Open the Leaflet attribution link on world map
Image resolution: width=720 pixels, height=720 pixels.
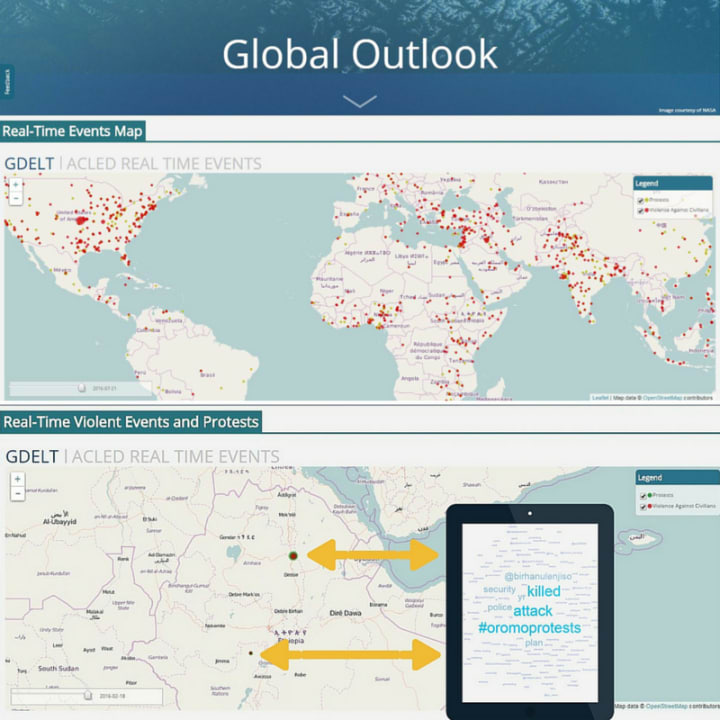click(x=600, y=398)
